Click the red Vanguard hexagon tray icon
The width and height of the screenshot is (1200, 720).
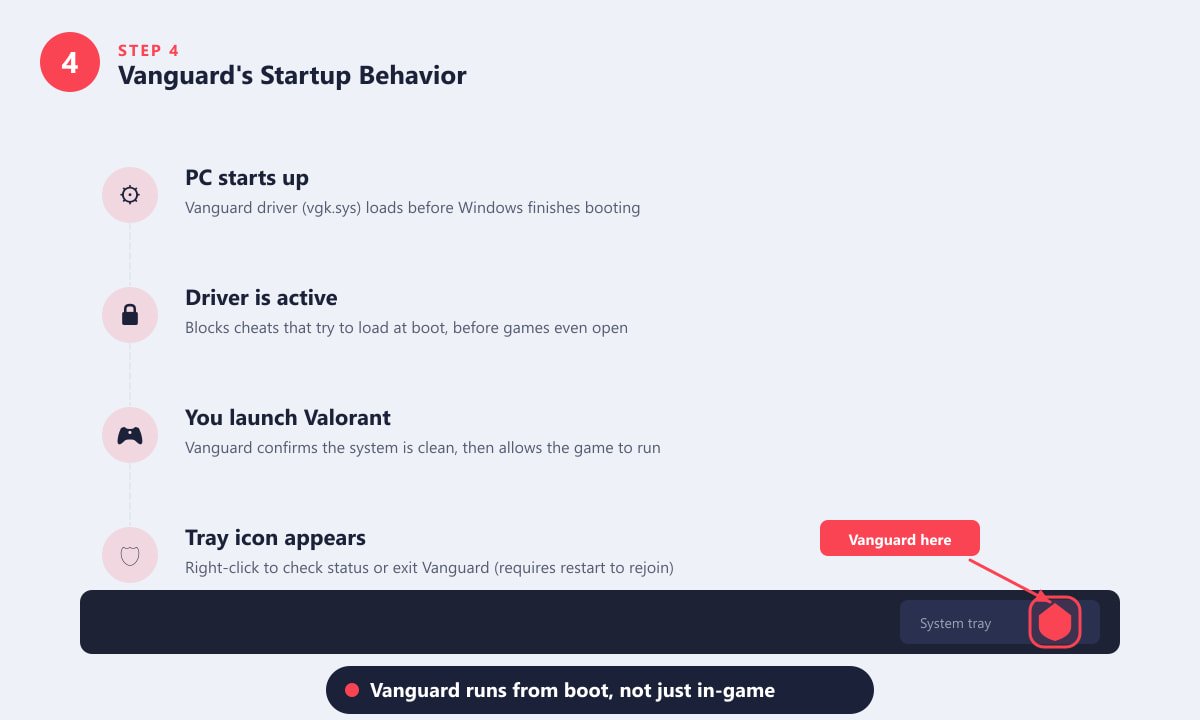point(1055,622)
